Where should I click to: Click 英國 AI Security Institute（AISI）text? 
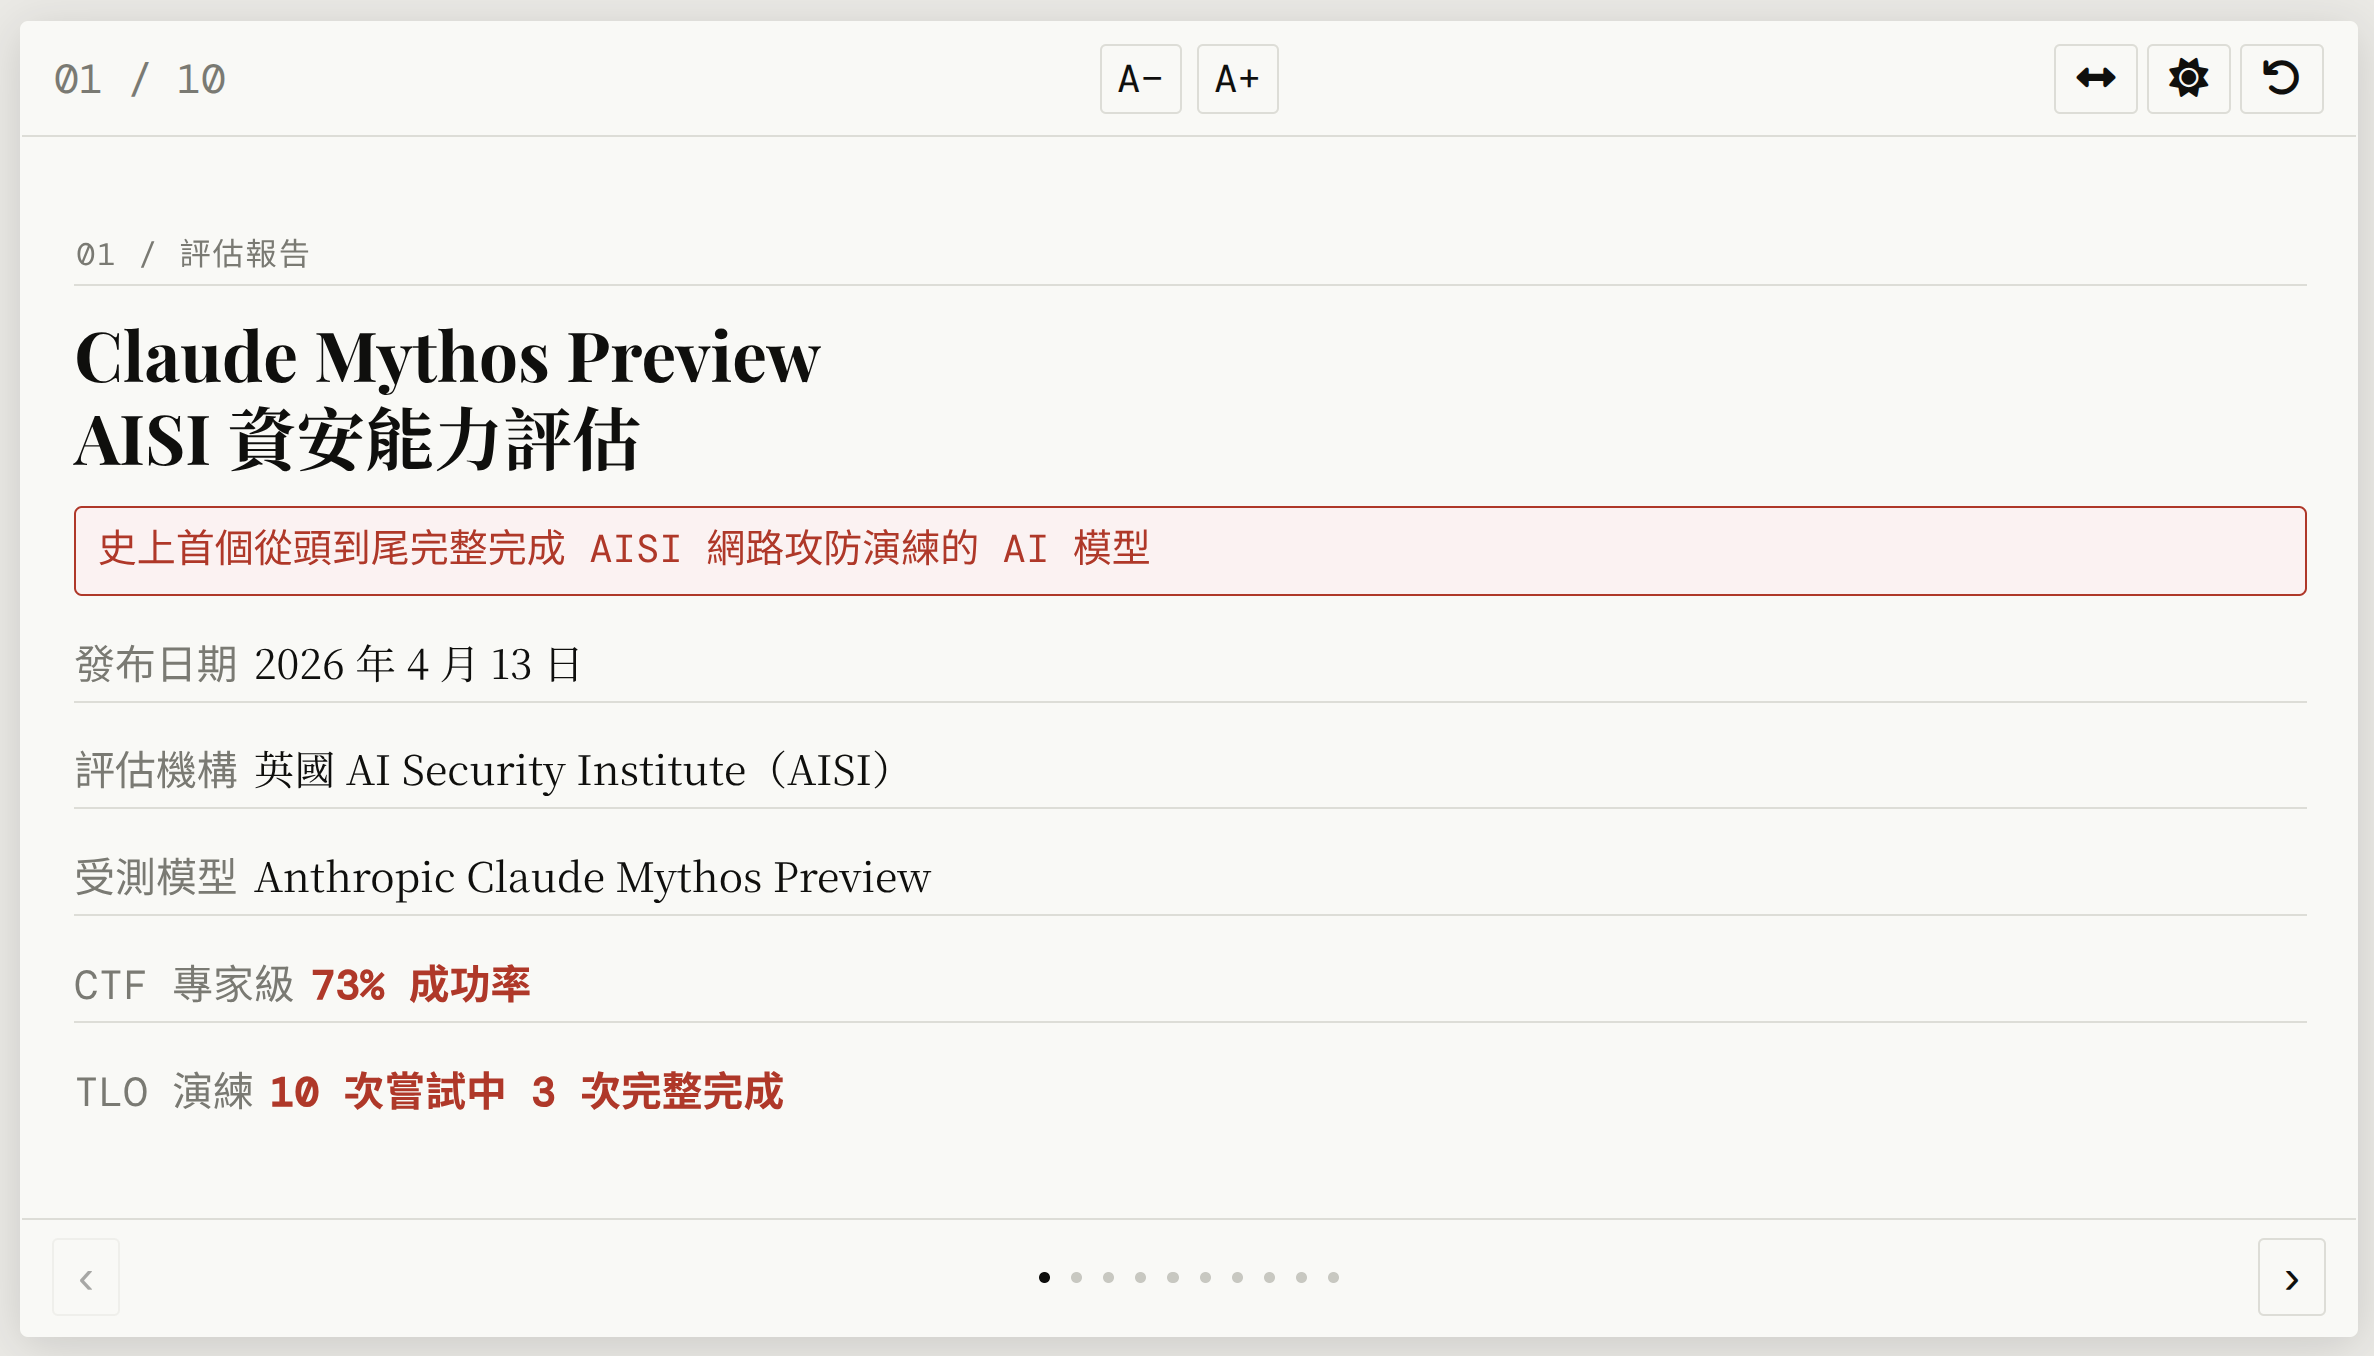click(574, 771)
